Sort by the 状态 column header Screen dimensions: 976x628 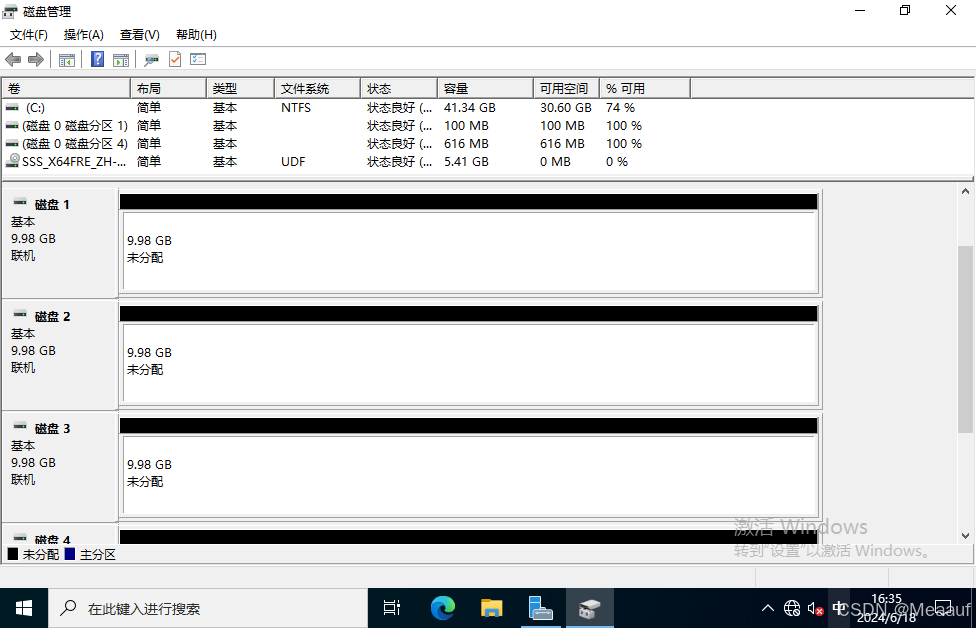pos(399,88)
